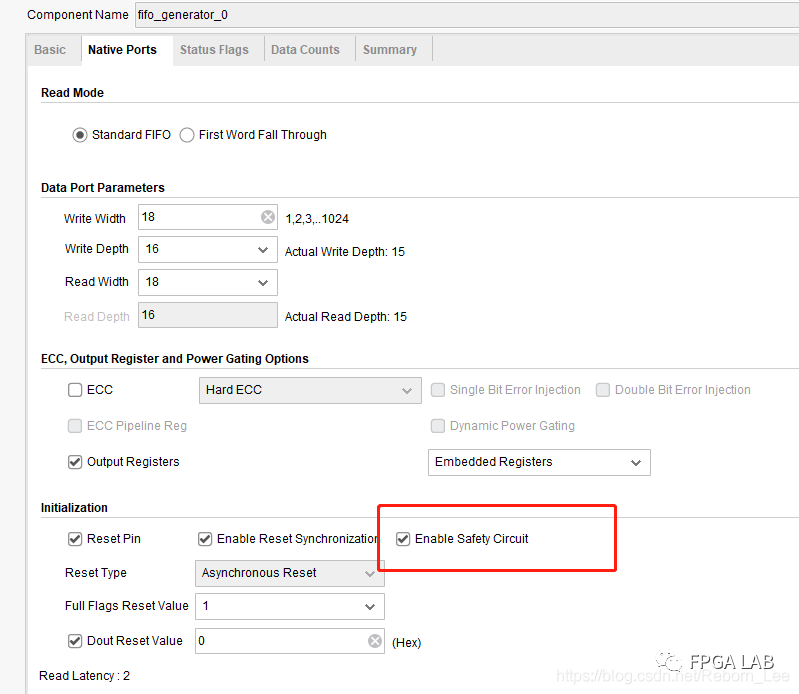
Task: Go to the Data Counts tab
Action: (x=305, y=50)
